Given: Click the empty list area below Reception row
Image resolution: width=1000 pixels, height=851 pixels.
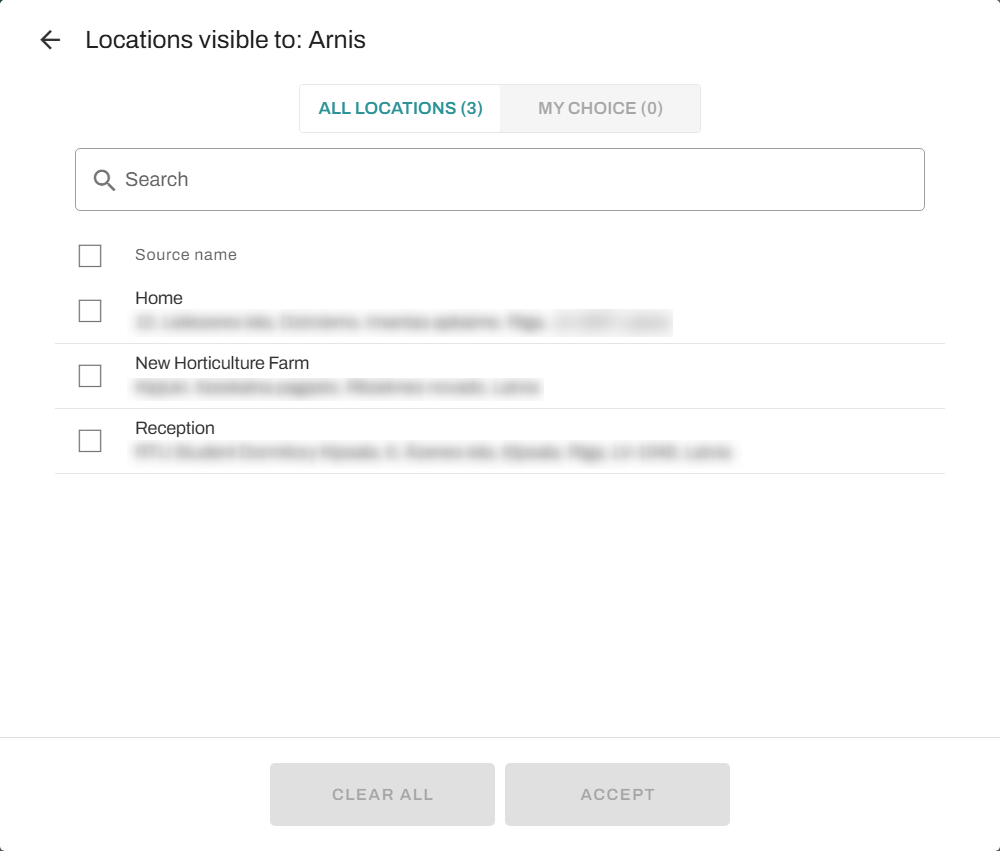Looking at the screenshot, I should click(500, 600).
